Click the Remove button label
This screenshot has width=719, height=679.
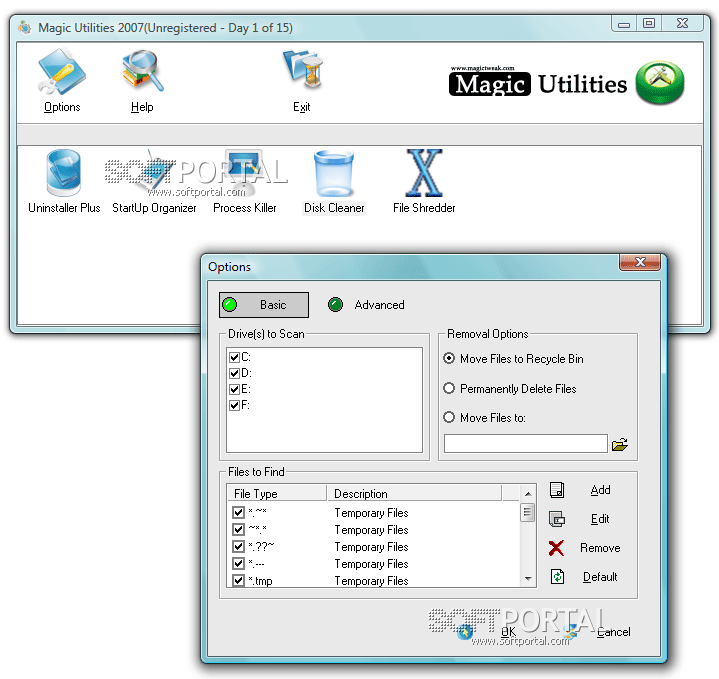600,548
